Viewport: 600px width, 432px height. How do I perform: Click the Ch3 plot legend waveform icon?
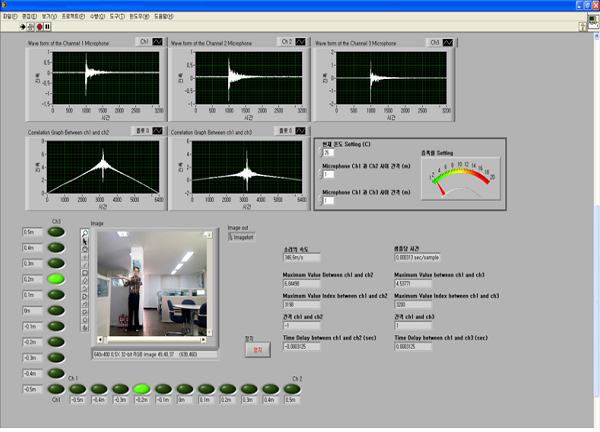pos(448,43)
